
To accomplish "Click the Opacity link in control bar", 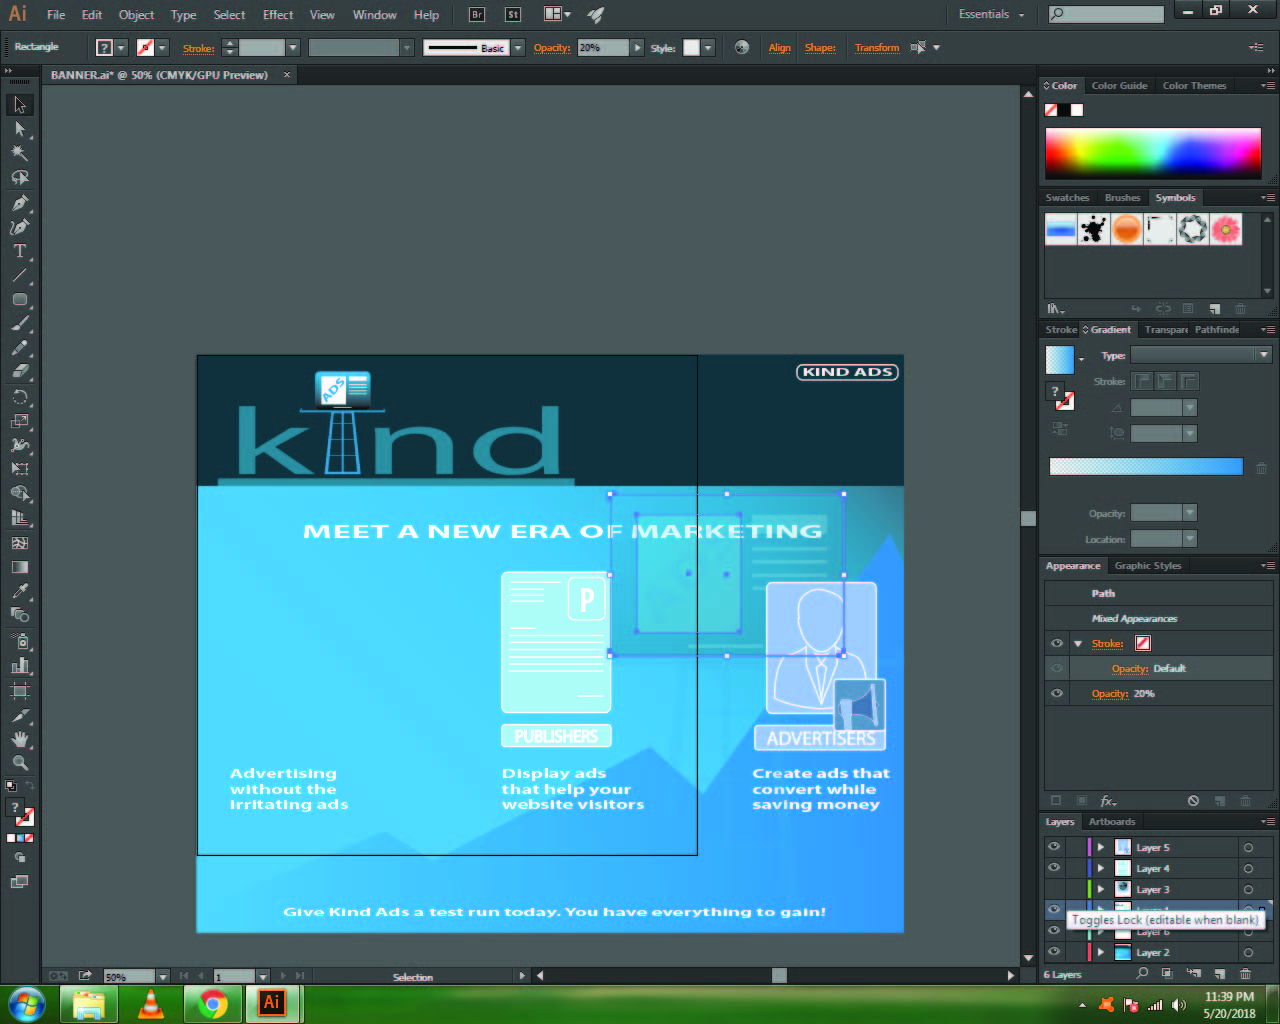I will (x=551, y=47).
